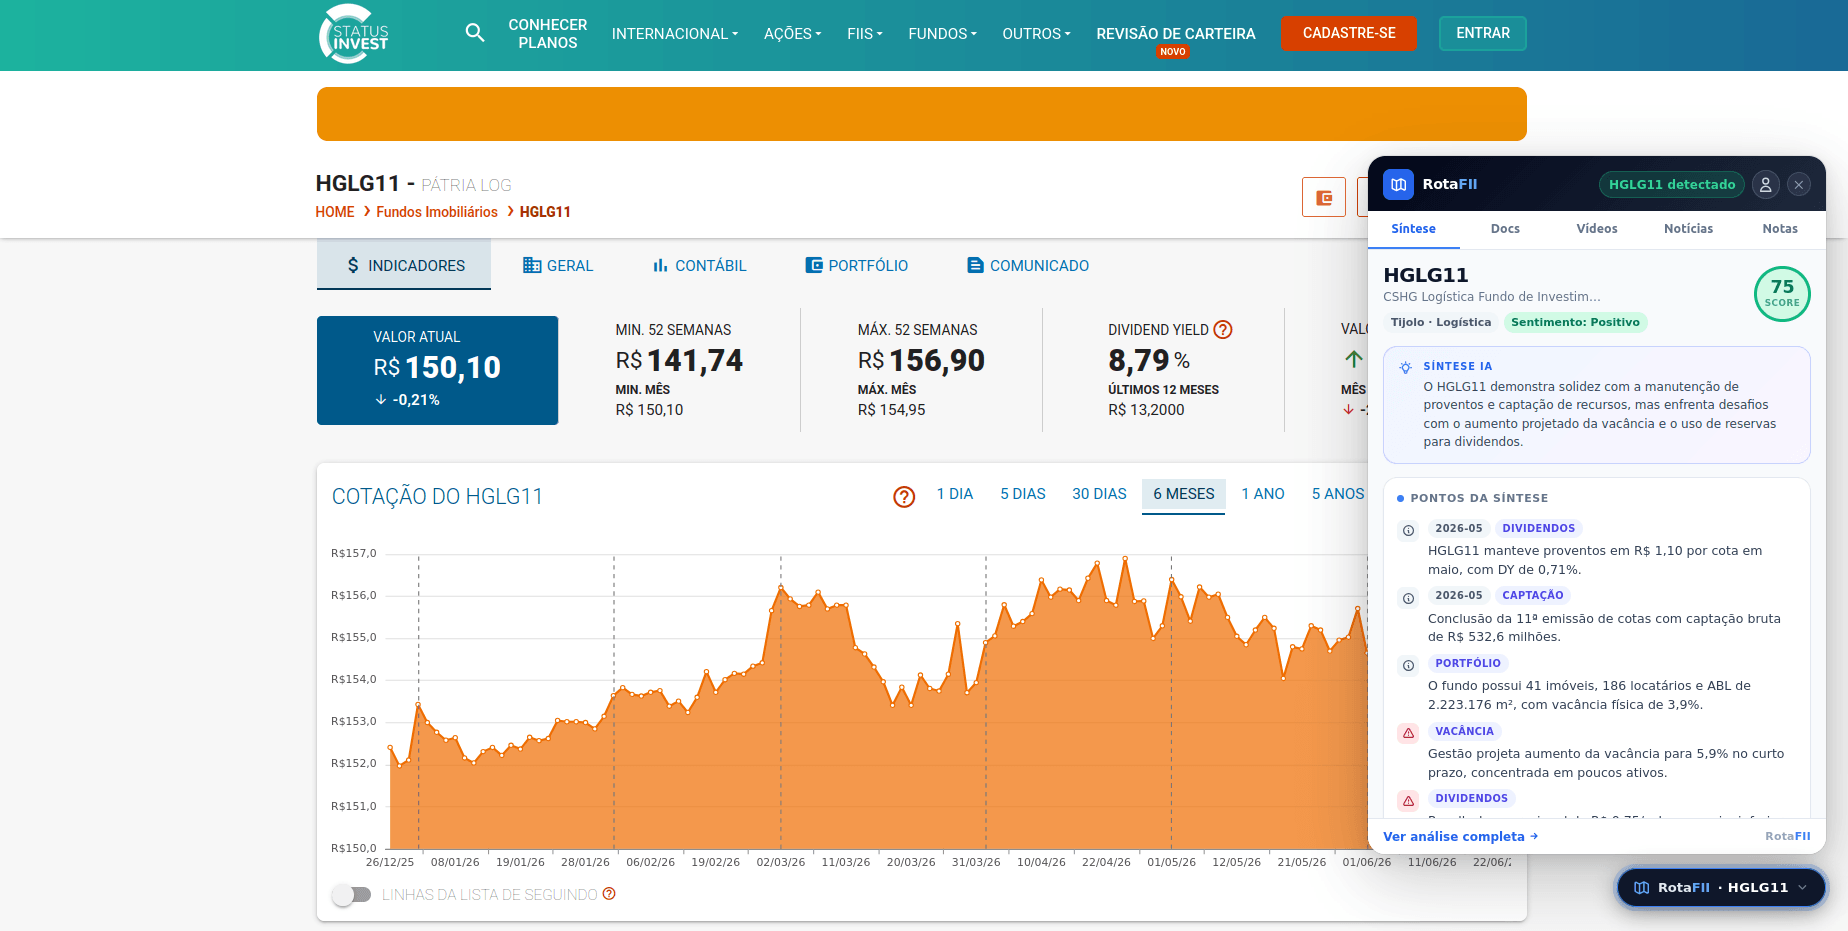
Task: Open Conhecer Planos menu item
Action: coord(548,34)
